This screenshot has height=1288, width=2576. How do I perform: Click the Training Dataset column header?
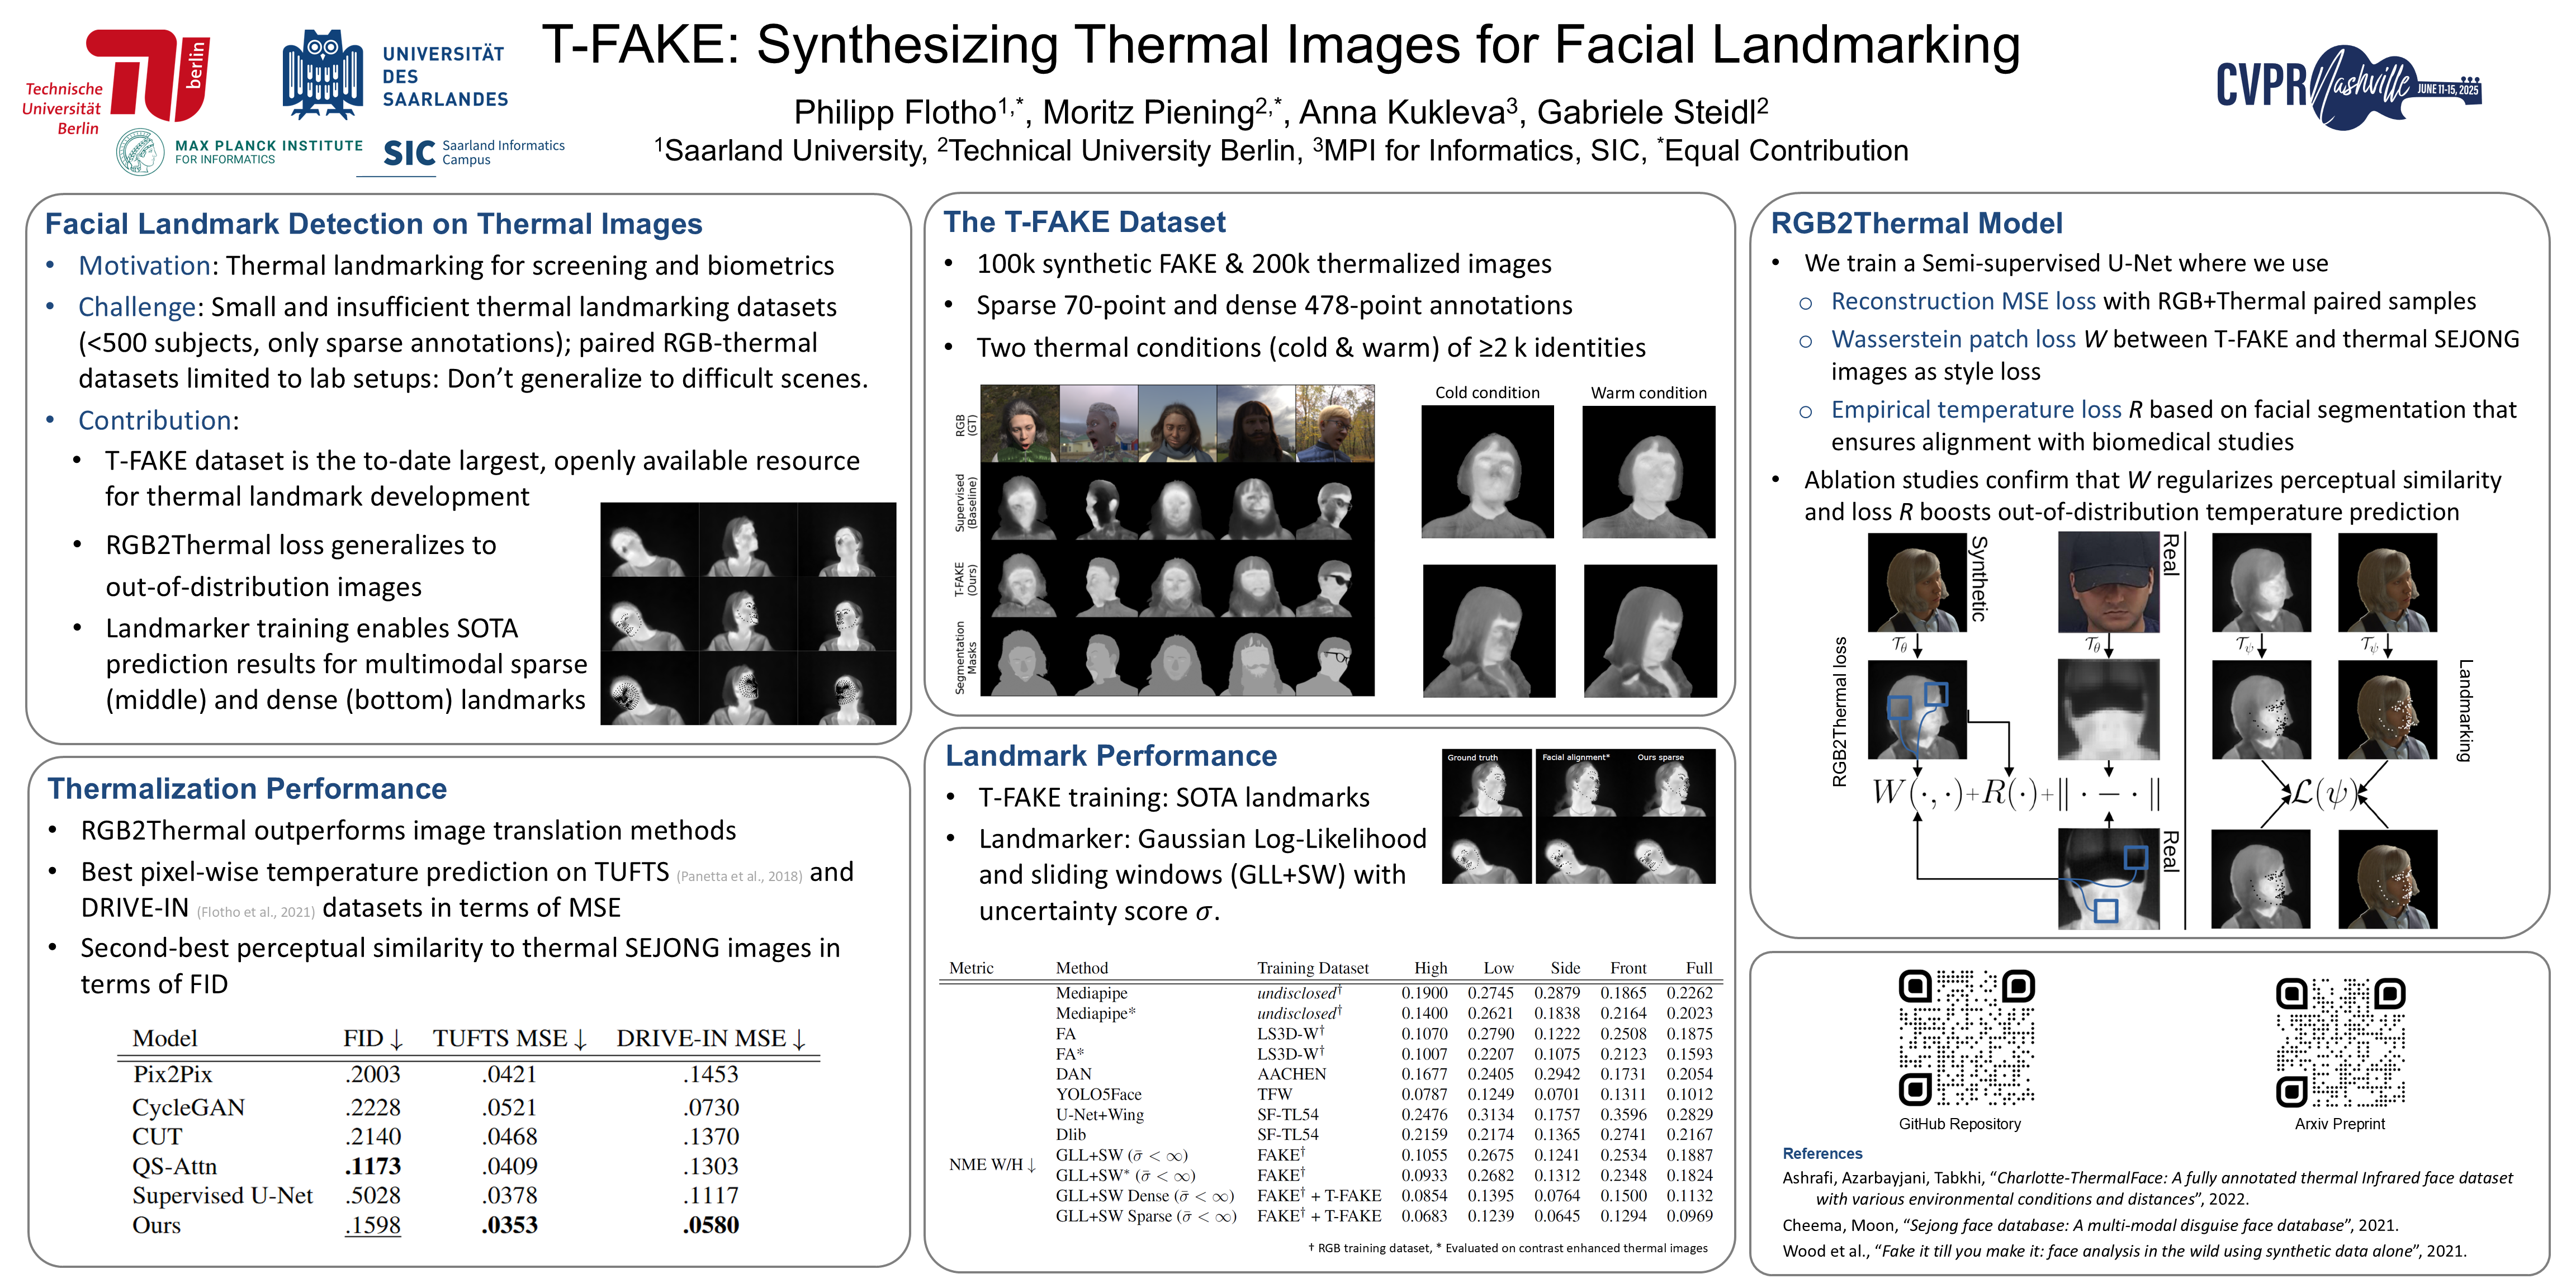1312,968
